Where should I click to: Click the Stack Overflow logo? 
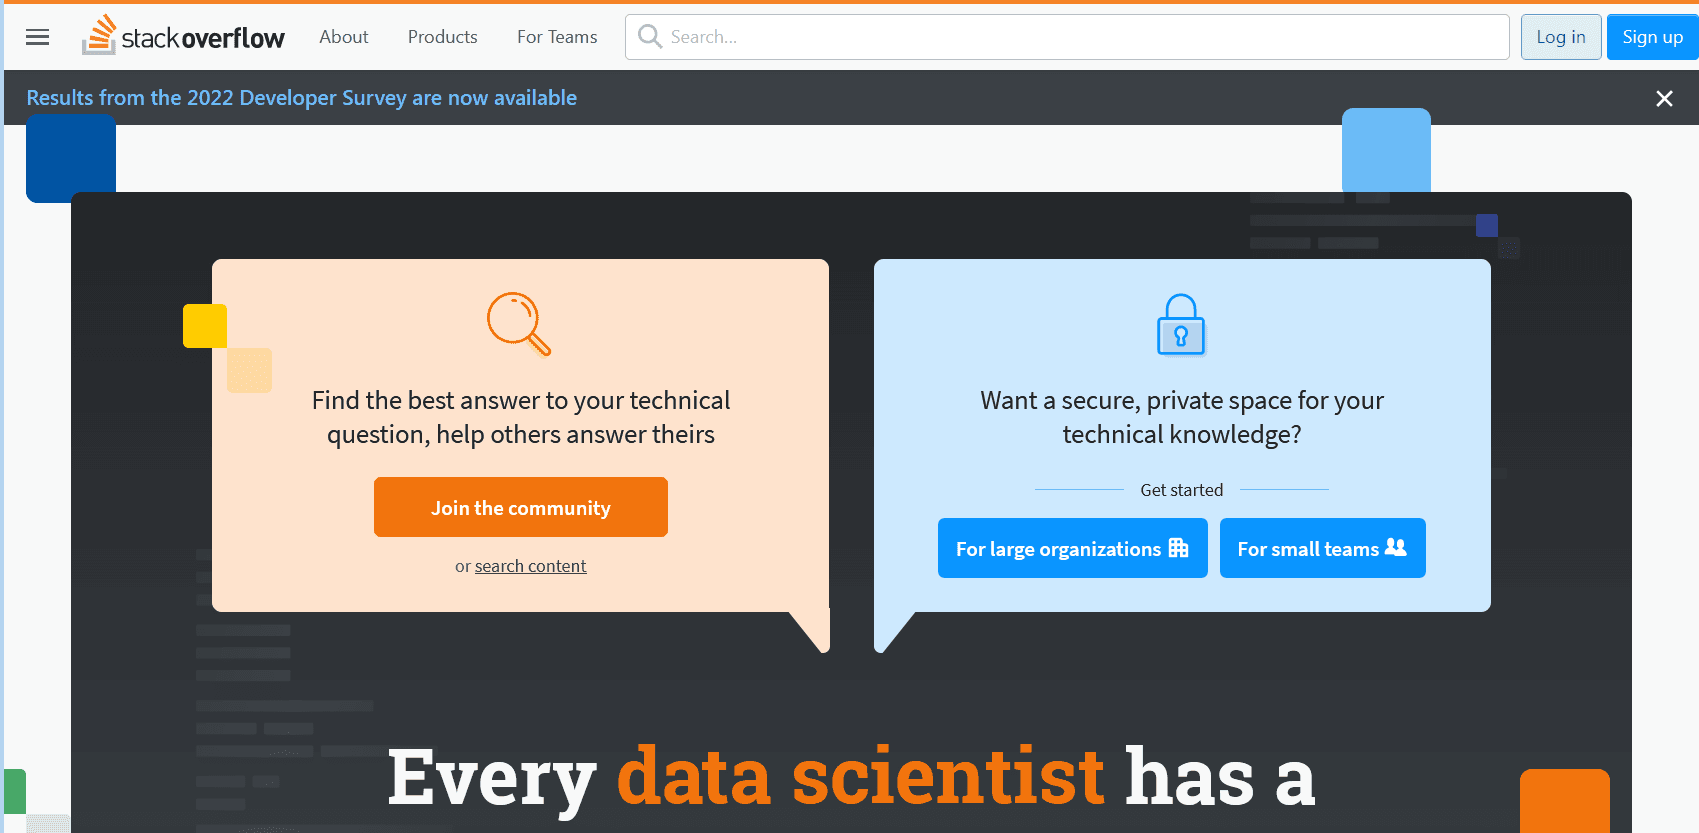pos(183,36)
